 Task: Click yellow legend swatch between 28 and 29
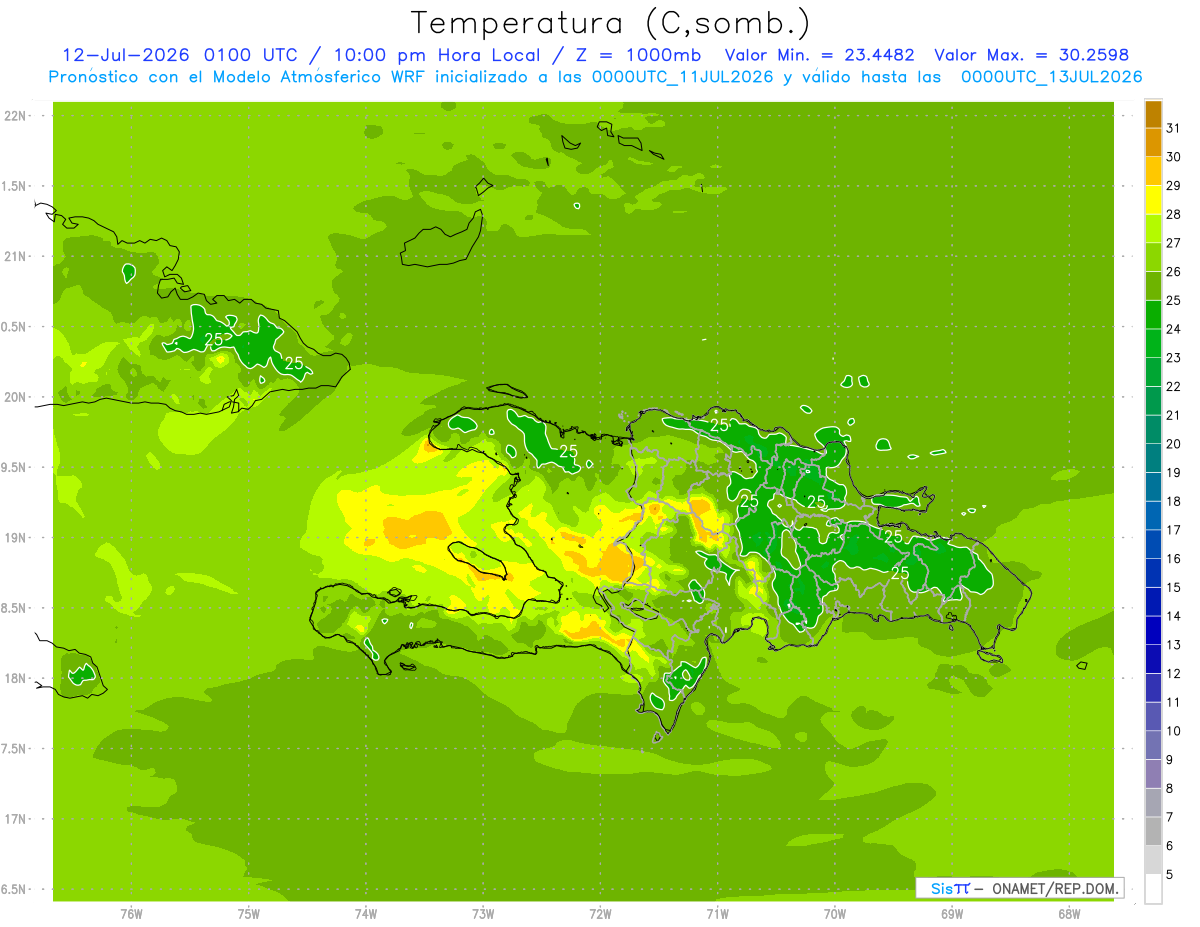pyautogui.click(x=1153, y=200)
